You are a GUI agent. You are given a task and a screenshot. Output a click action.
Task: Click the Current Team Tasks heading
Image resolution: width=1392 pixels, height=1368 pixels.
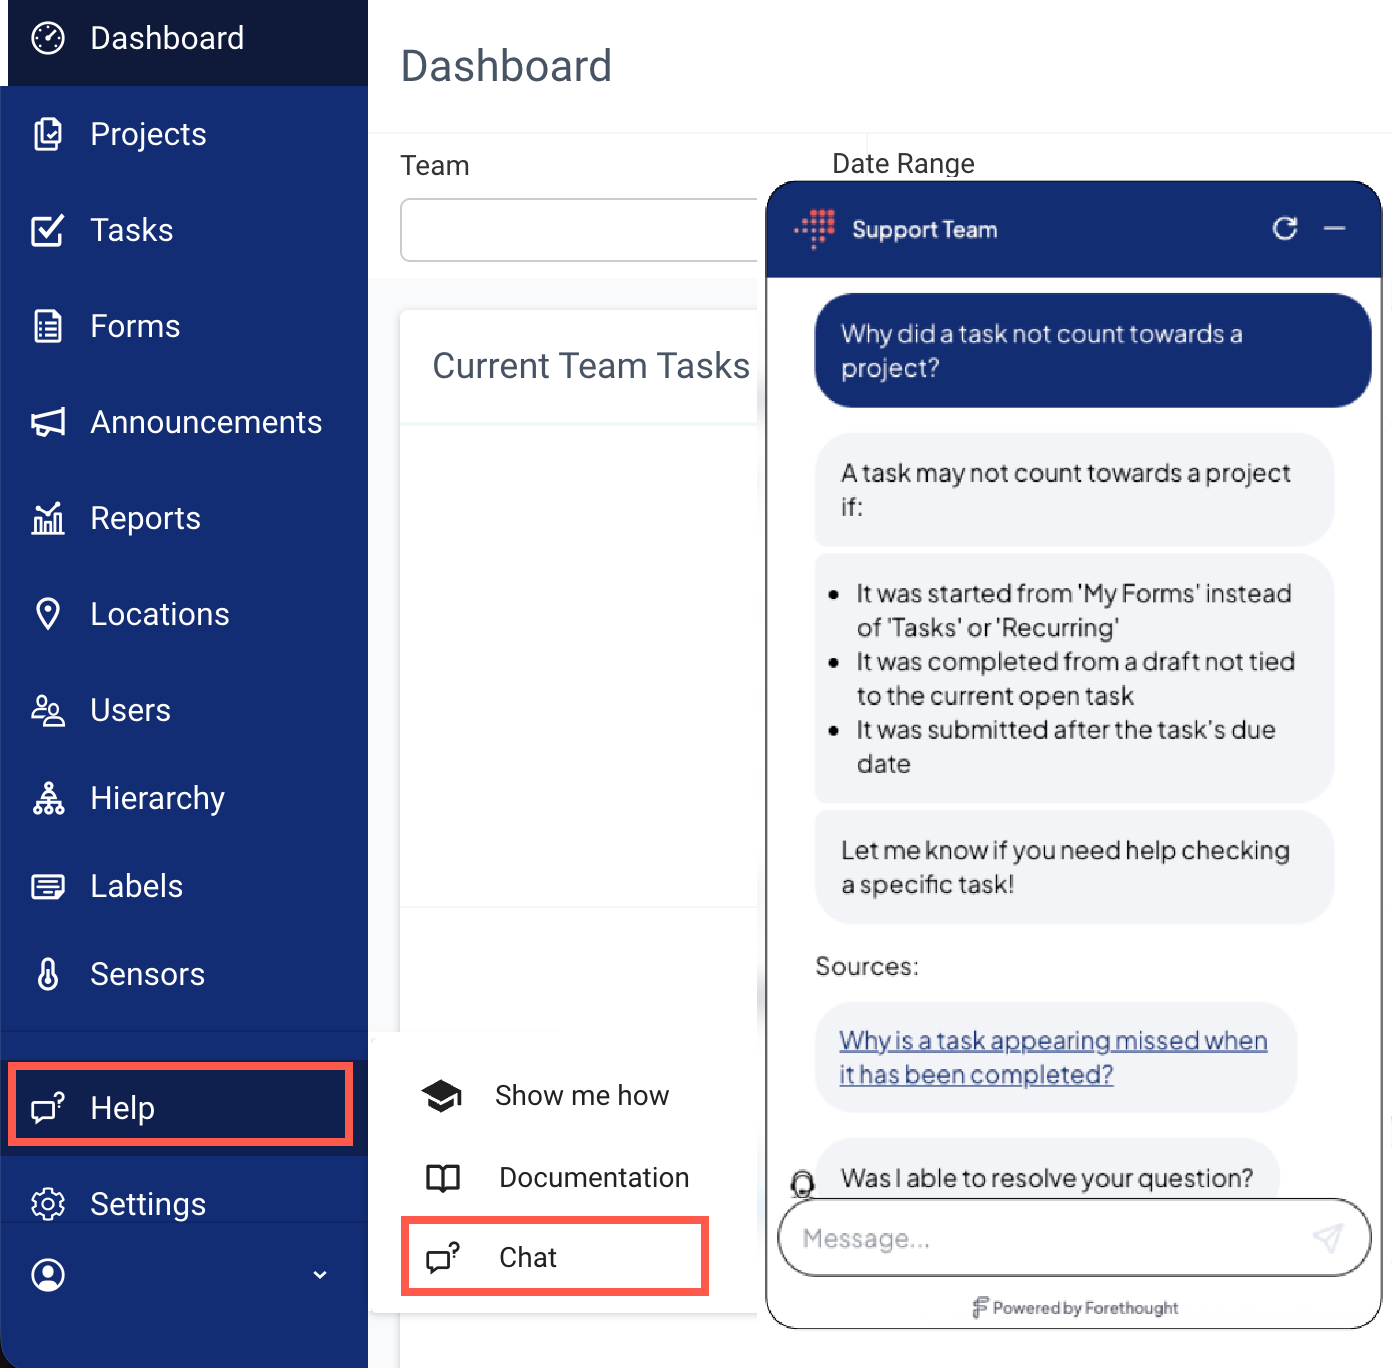(591, 366)
